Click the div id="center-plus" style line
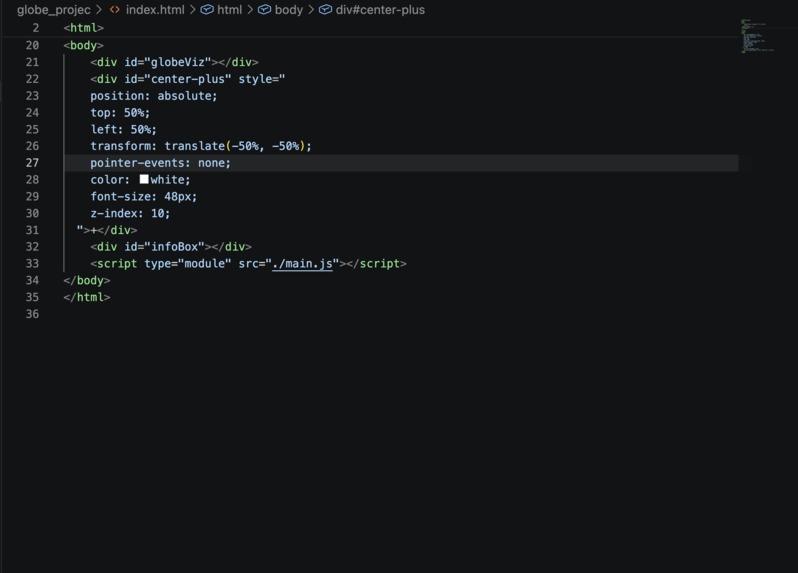Image resolution: width=798 pixels, height=573 pixels. (188, 79)
